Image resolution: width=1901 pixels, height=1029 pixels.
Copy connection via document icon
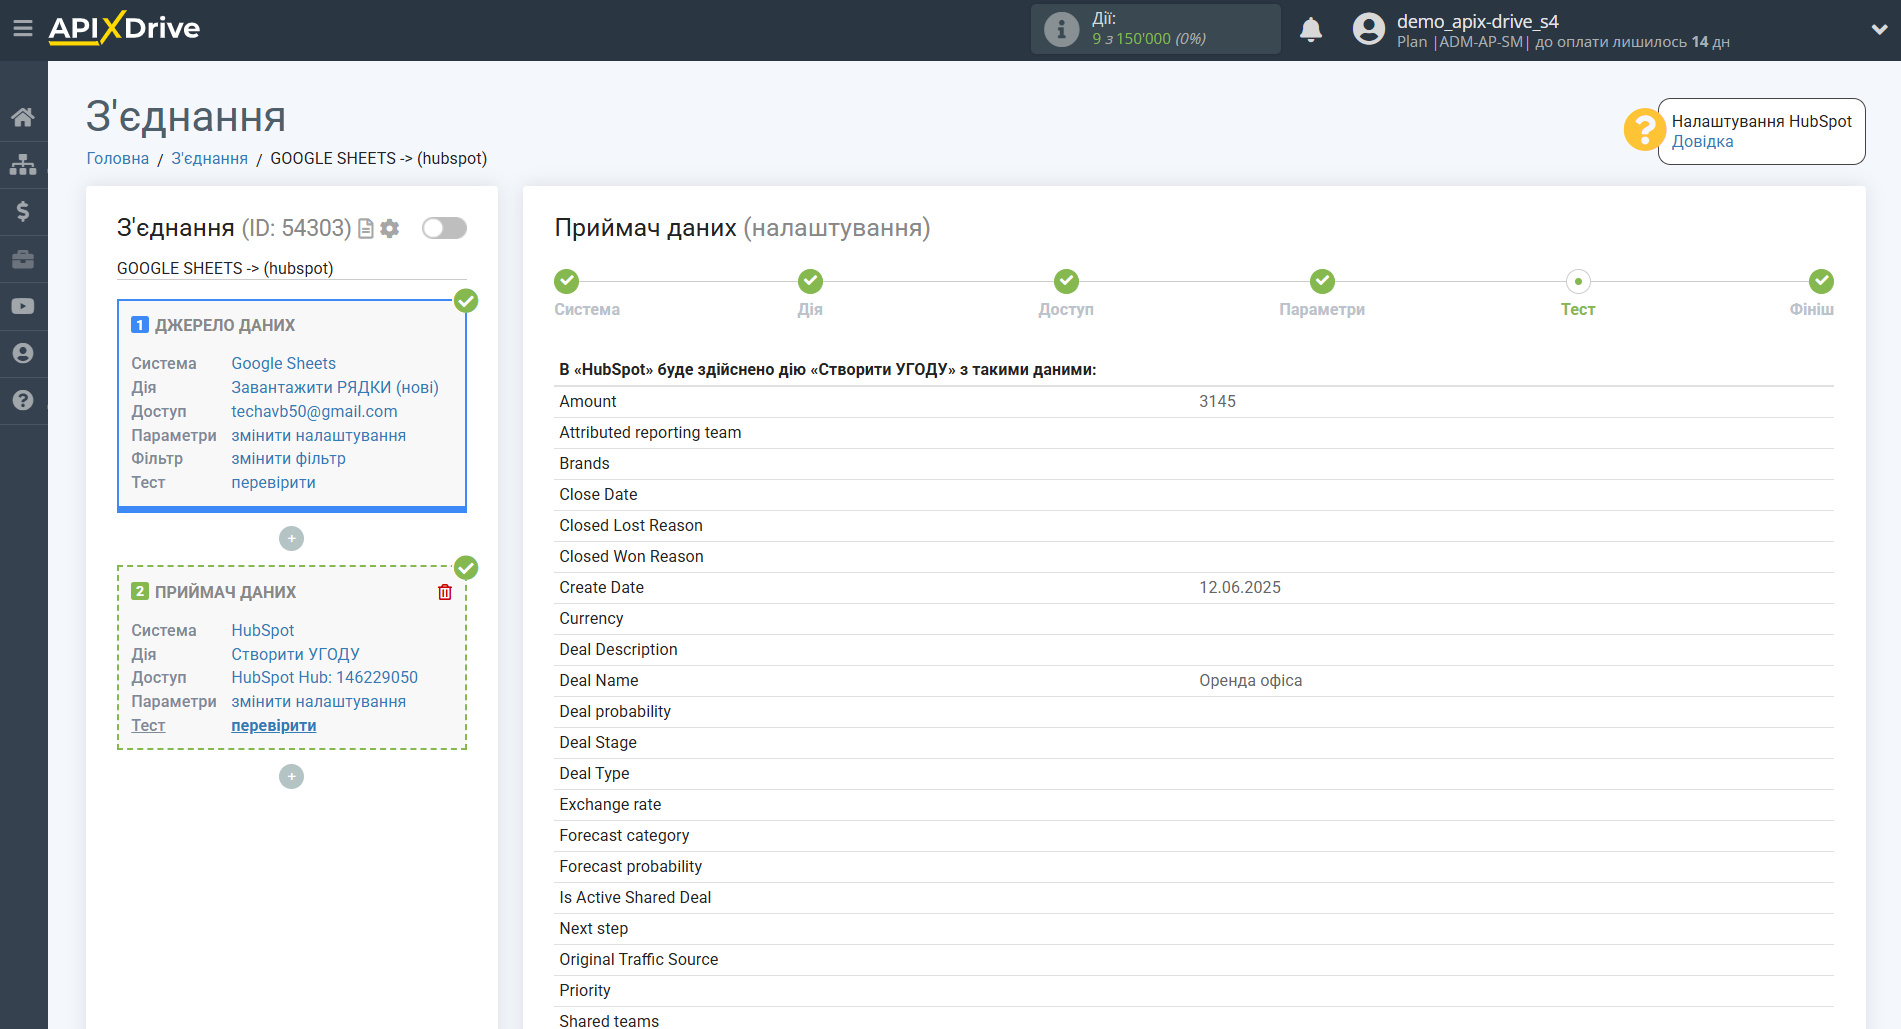366,228
